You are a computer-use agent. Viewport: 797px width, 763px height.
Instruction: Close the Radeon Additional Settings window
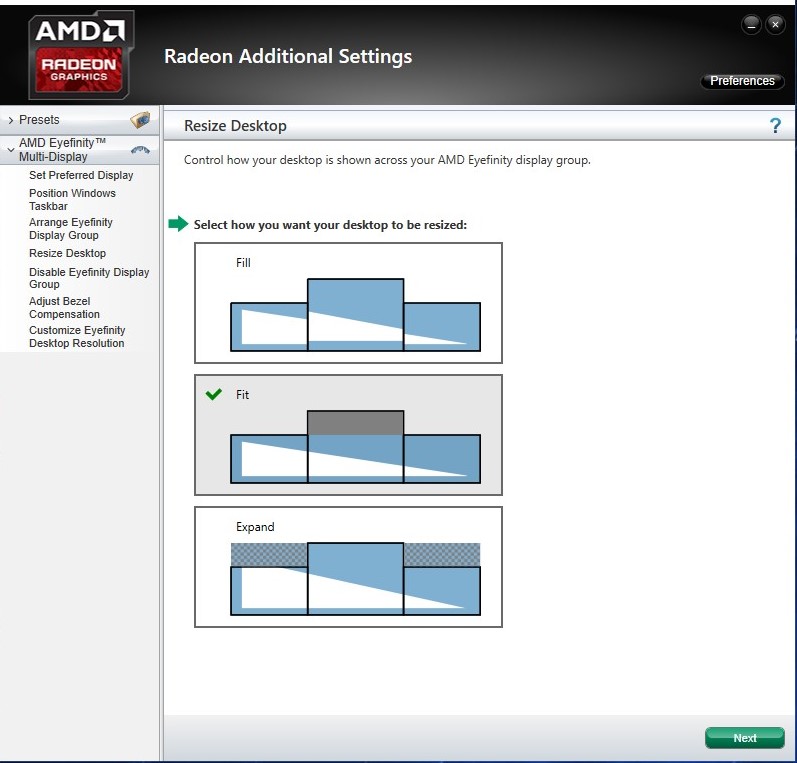pos(775,24)
